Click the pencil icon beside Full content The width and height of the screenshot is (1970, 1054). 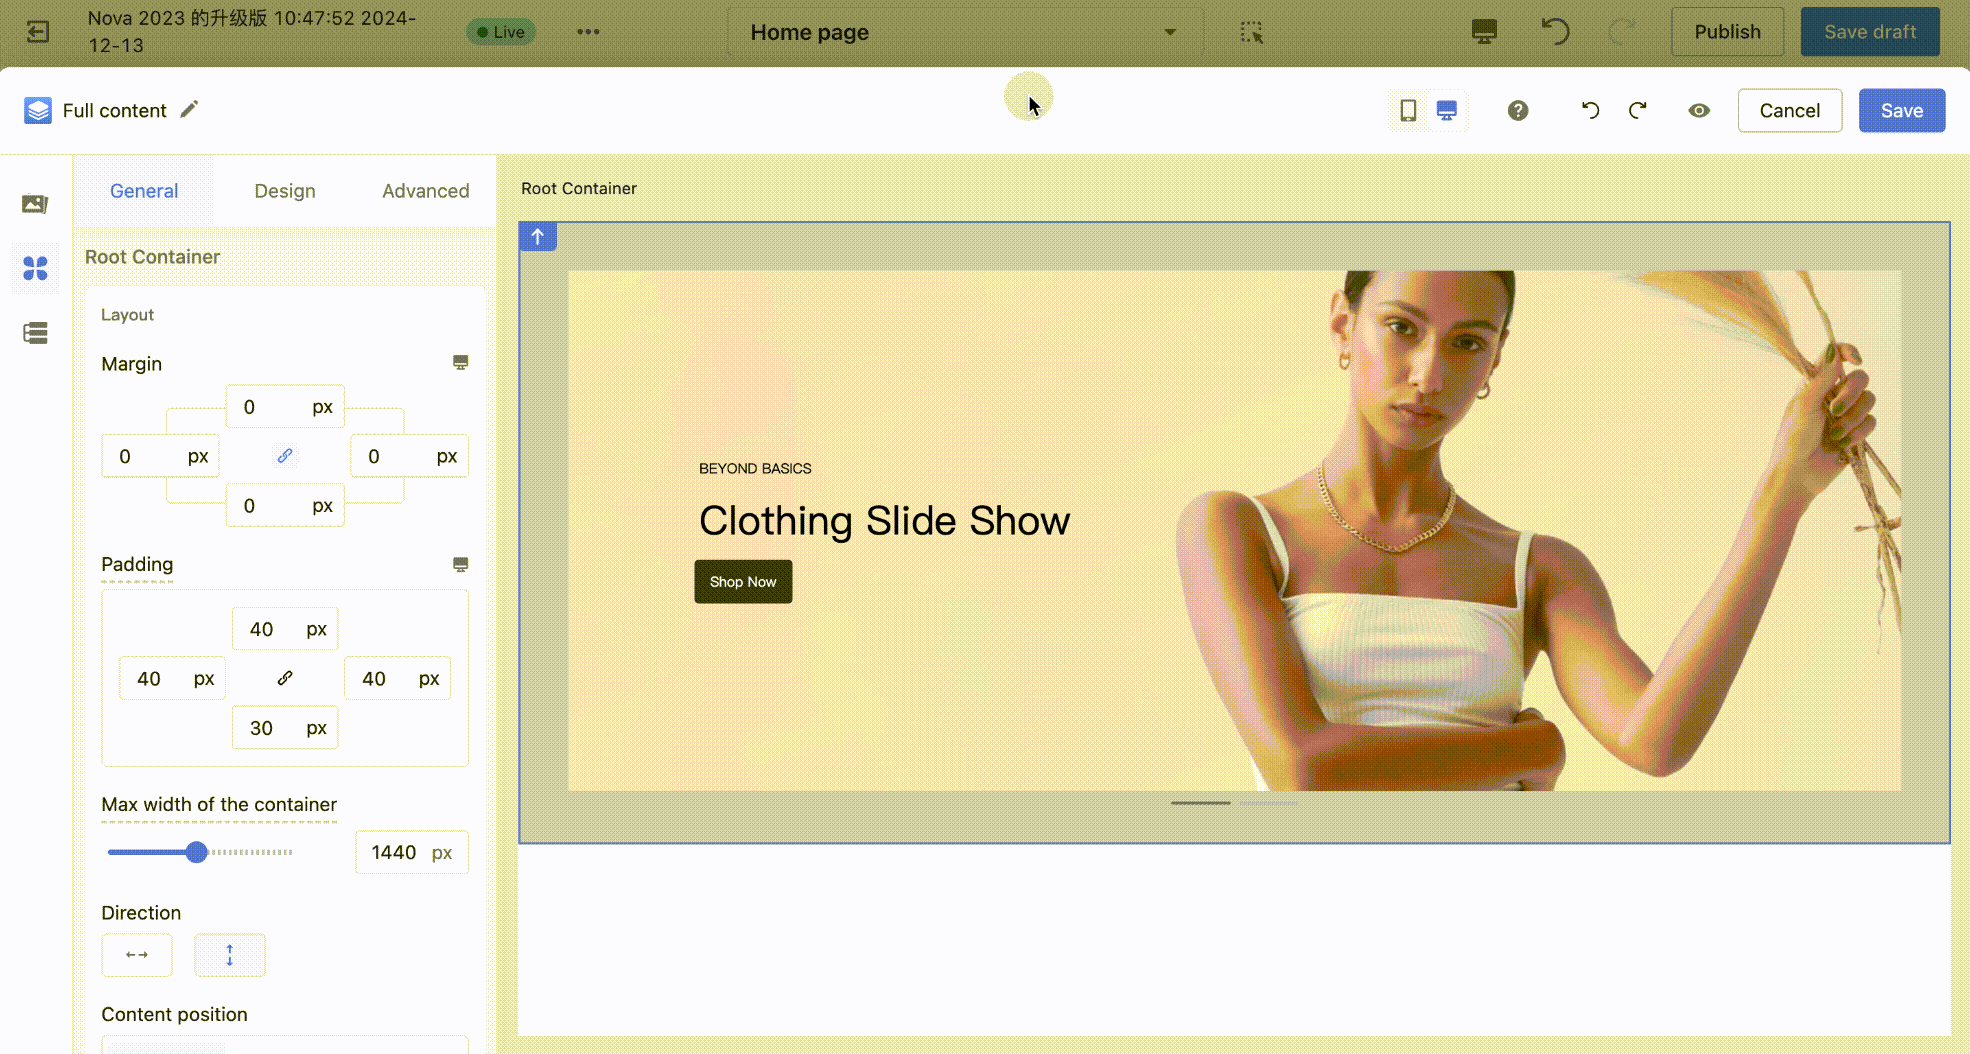click(189, 109)
